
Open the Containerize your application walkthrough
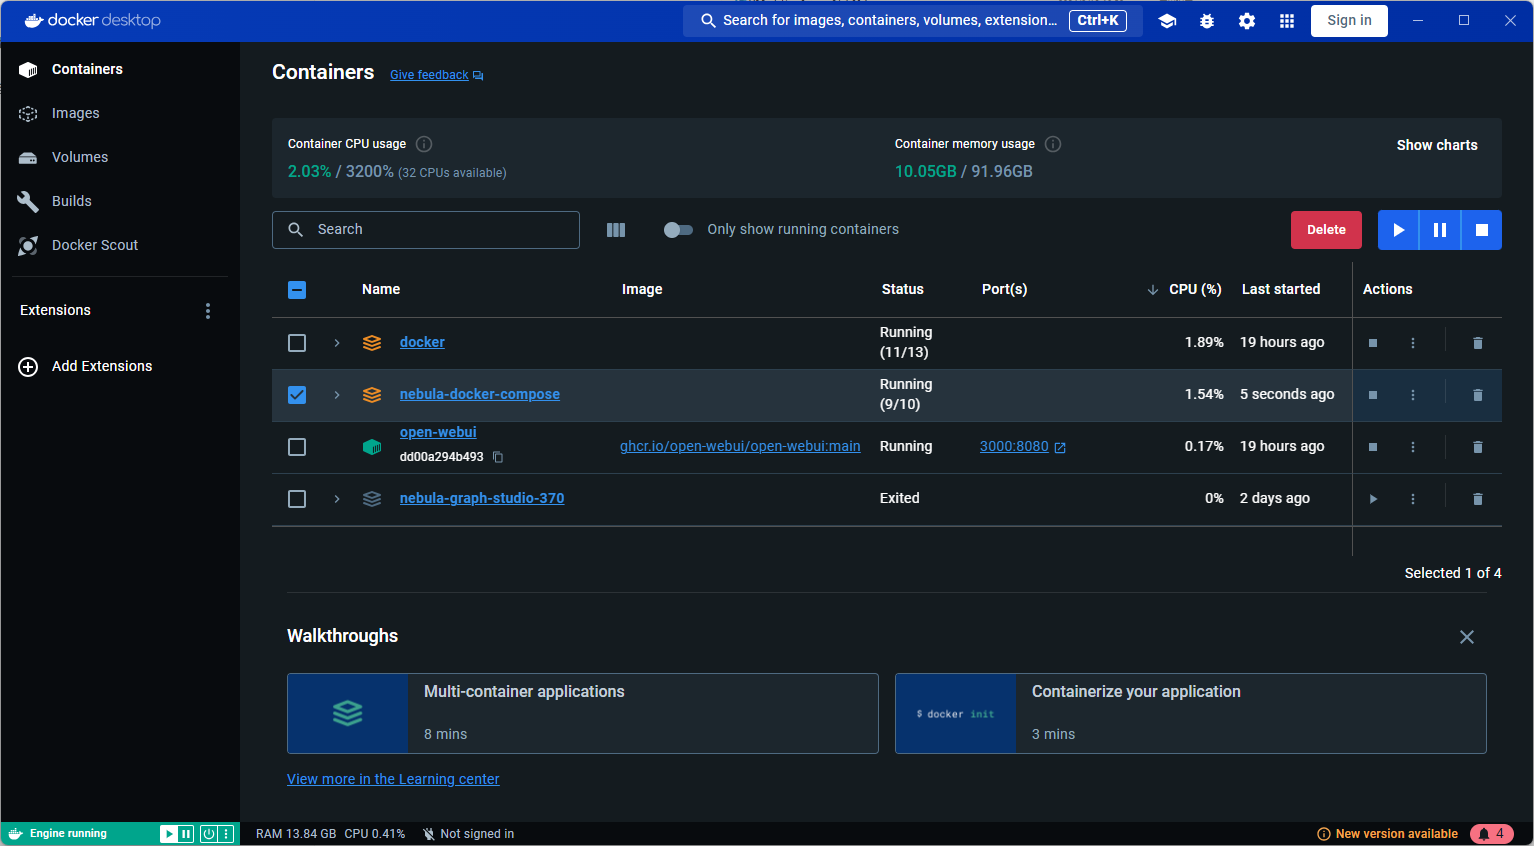pos(1190,713)
